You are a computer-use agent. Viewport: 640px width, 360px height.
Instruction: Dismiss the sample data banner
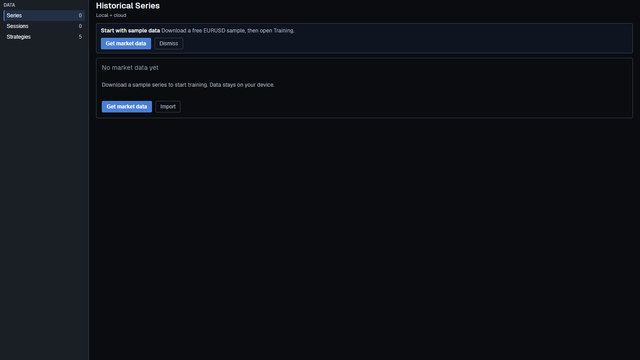(169, 44)
